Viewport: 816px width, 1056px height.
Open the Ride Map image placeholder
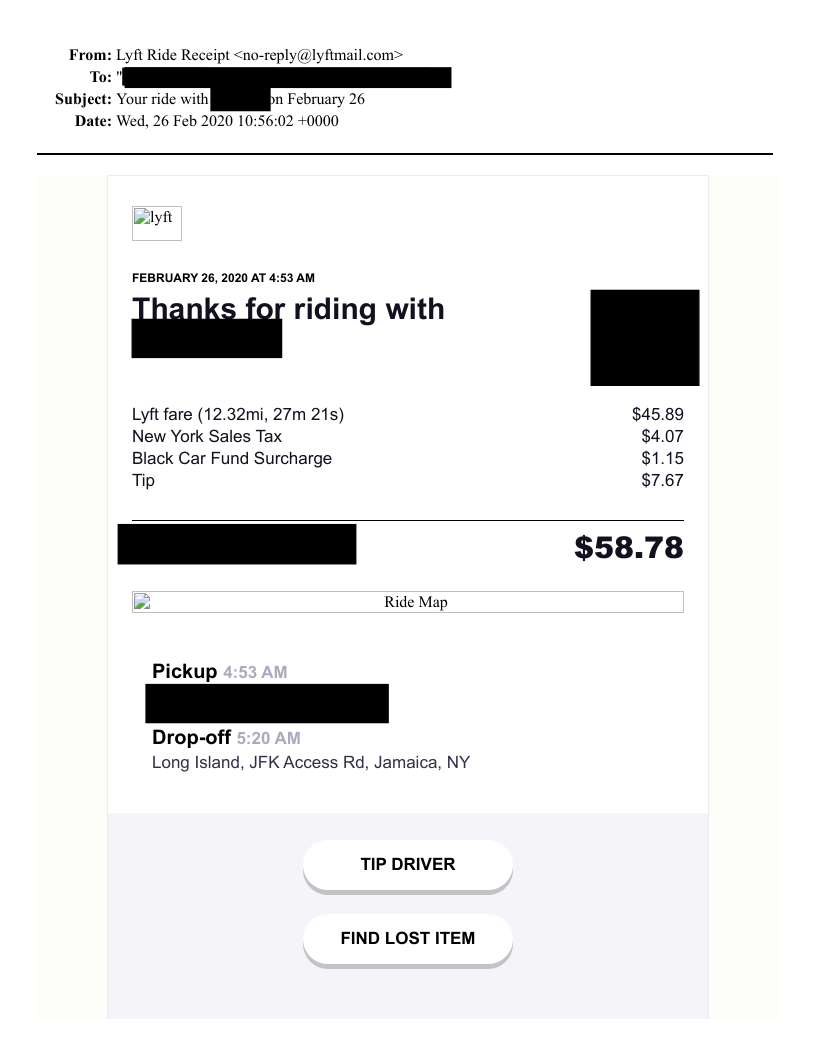click(408, 602)
